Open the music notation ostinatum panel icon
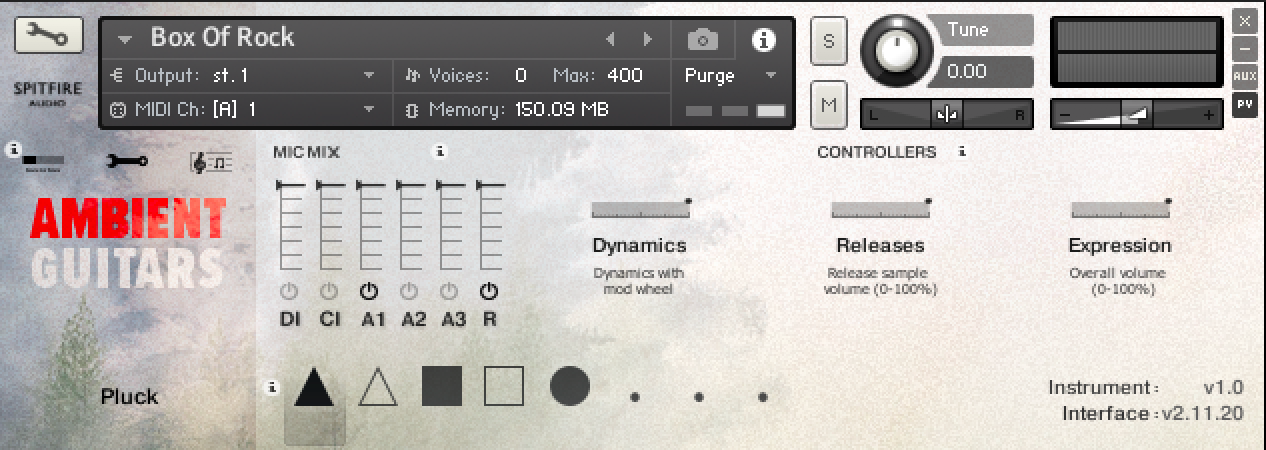This screenshot has height=450, width=1266. point(210,161)
